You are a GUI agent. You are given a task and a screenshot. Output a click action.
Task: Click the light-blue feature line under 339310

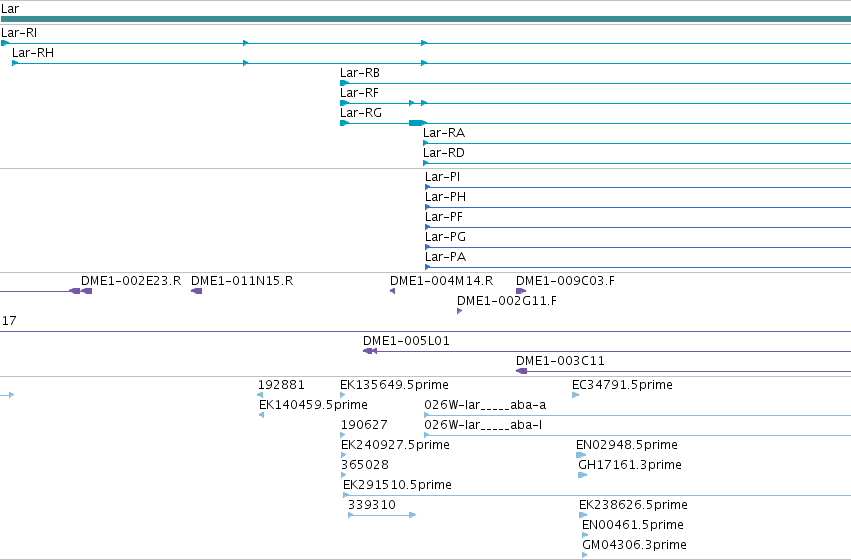click(x=382, y=515)
